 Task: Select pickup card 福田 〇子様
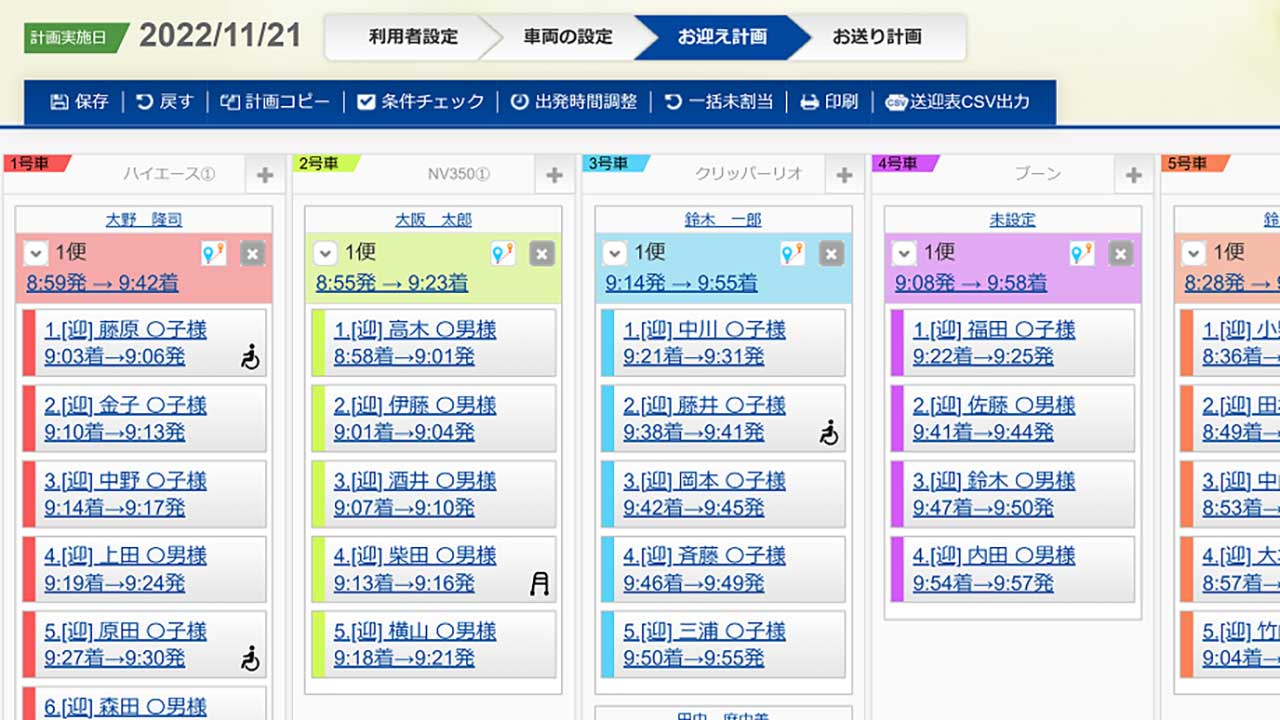click(1013, 343)
